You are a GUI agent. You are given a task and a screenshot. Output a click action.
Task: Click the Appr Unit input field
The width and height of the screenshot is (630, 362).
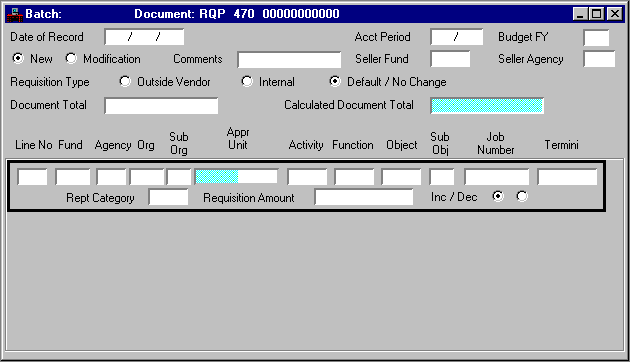click(236, 177)
